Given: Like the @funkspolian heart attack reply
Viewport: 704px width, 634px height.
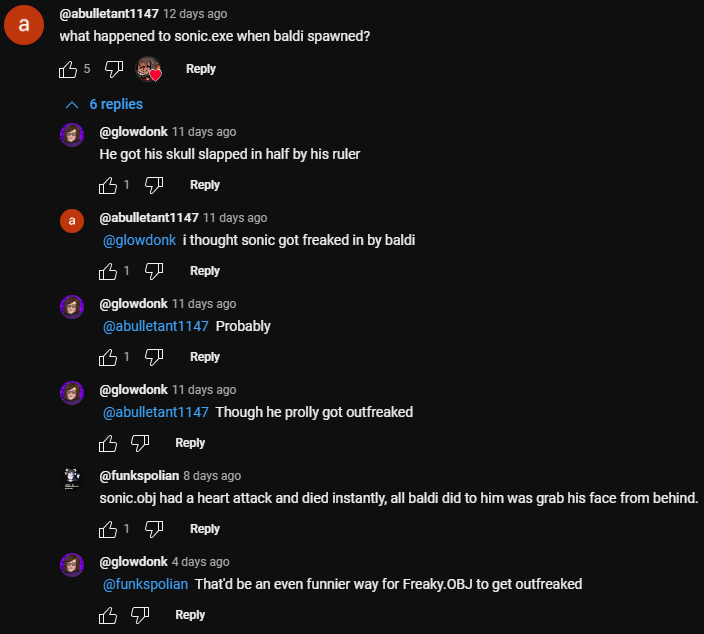Looking at the screenshot, I should click(x=108, y=529).
